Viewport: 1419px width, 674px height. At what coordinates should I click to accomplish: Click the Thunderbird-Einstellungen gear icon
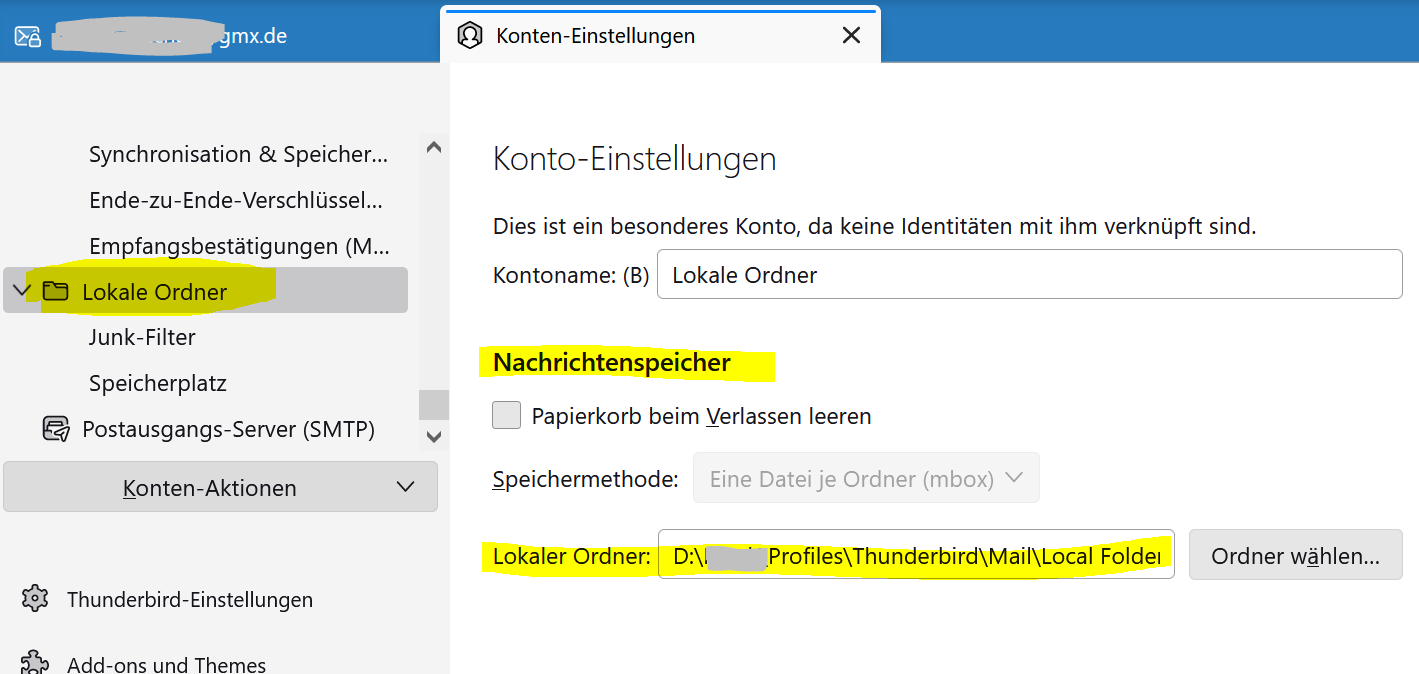[35, 599]
